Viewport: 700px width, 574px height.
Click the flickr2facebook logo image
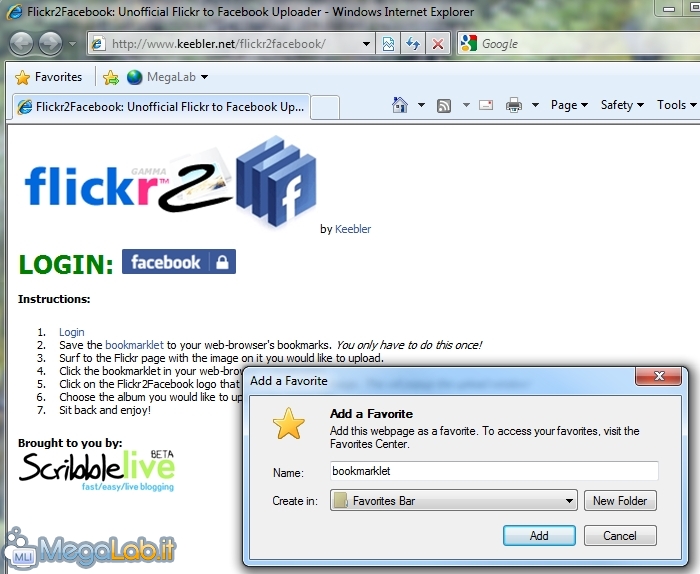coord(171,182)
